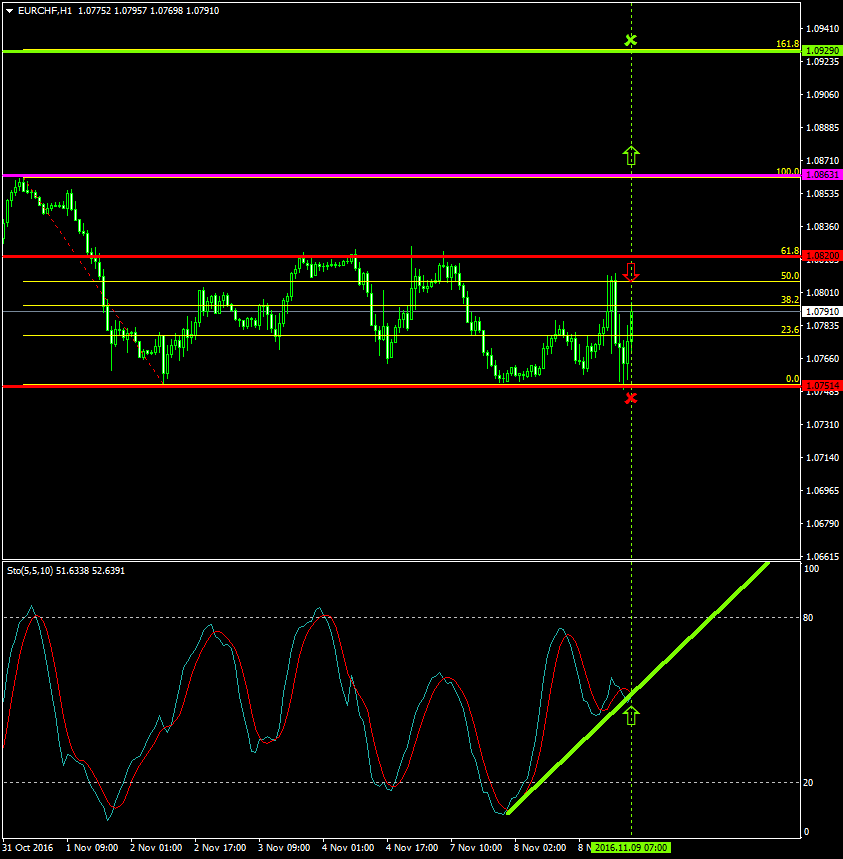Select the green 161.8 Fibonacci line
The width and height of the screenshot is (843, 859).
coord(400,50)
